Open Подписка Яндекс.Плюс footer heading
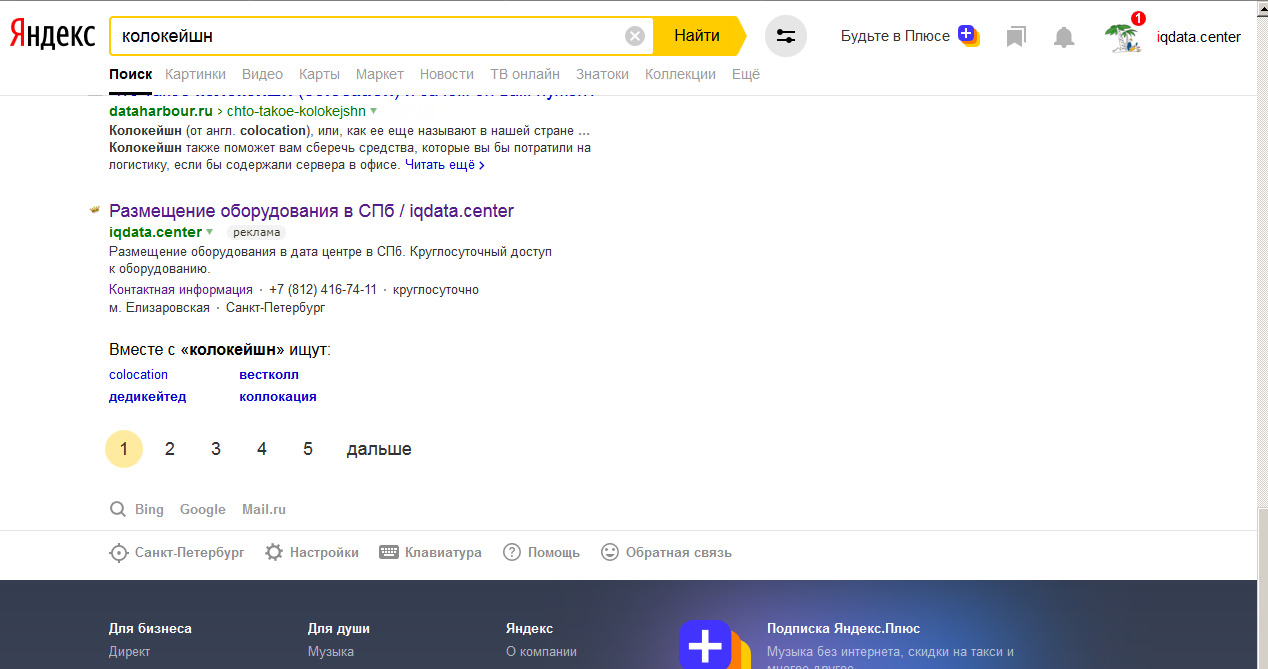Screen dimensions: 1268x669 click(x=844, y=629)
